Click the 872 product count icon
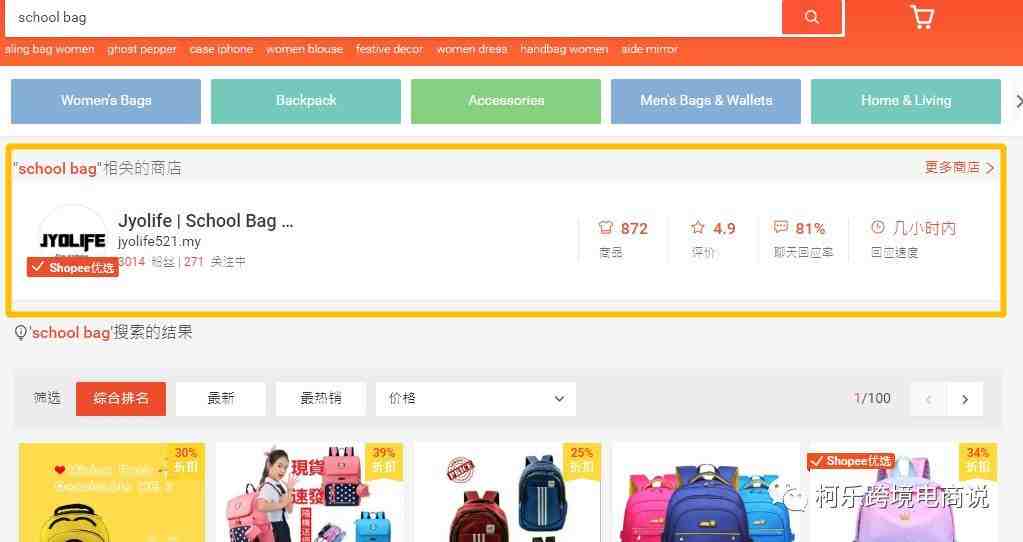The height and width of the screenshot is (542, 1023). [605, 228]
